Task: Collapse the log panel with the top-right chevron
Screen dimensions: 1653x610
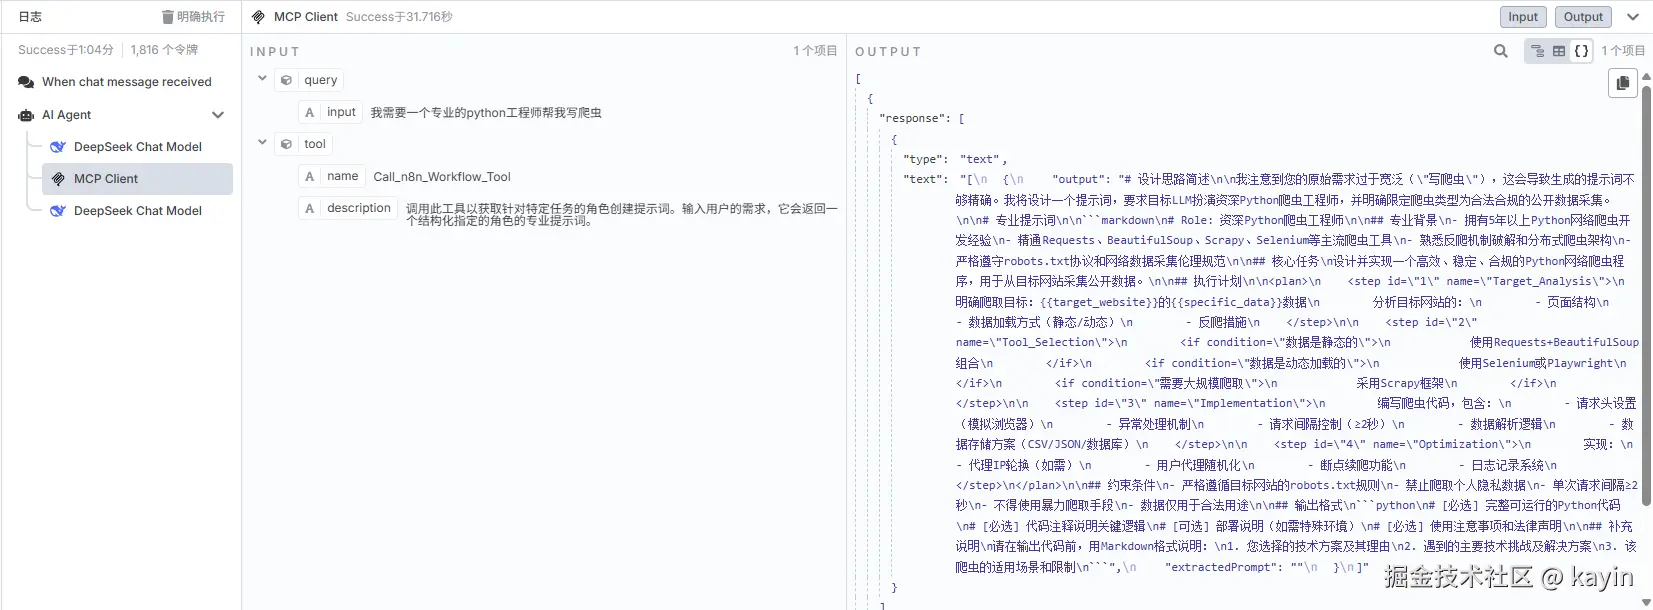Action: tap(1633, 17)
